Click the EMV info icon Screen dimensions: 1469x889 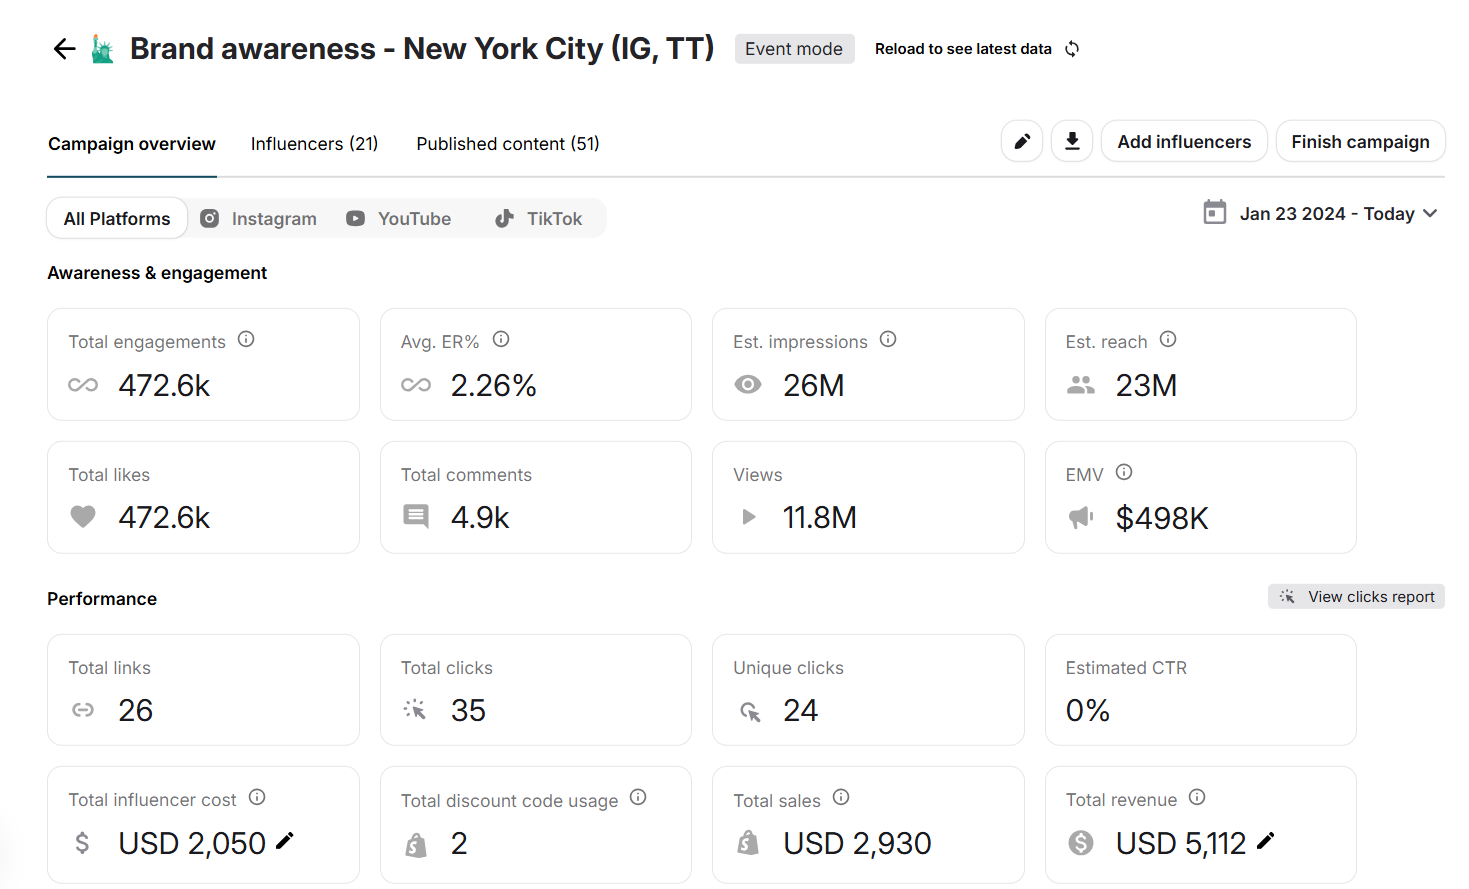[x=1124, y=472]
